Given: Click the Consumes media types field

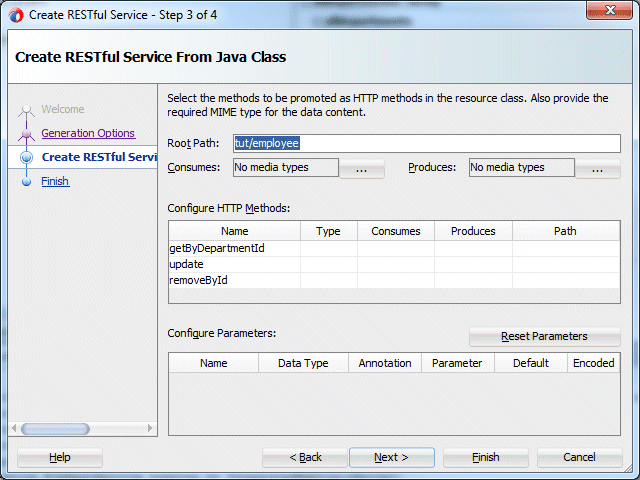Looking at the screenshot, I should tap(286, 167).
